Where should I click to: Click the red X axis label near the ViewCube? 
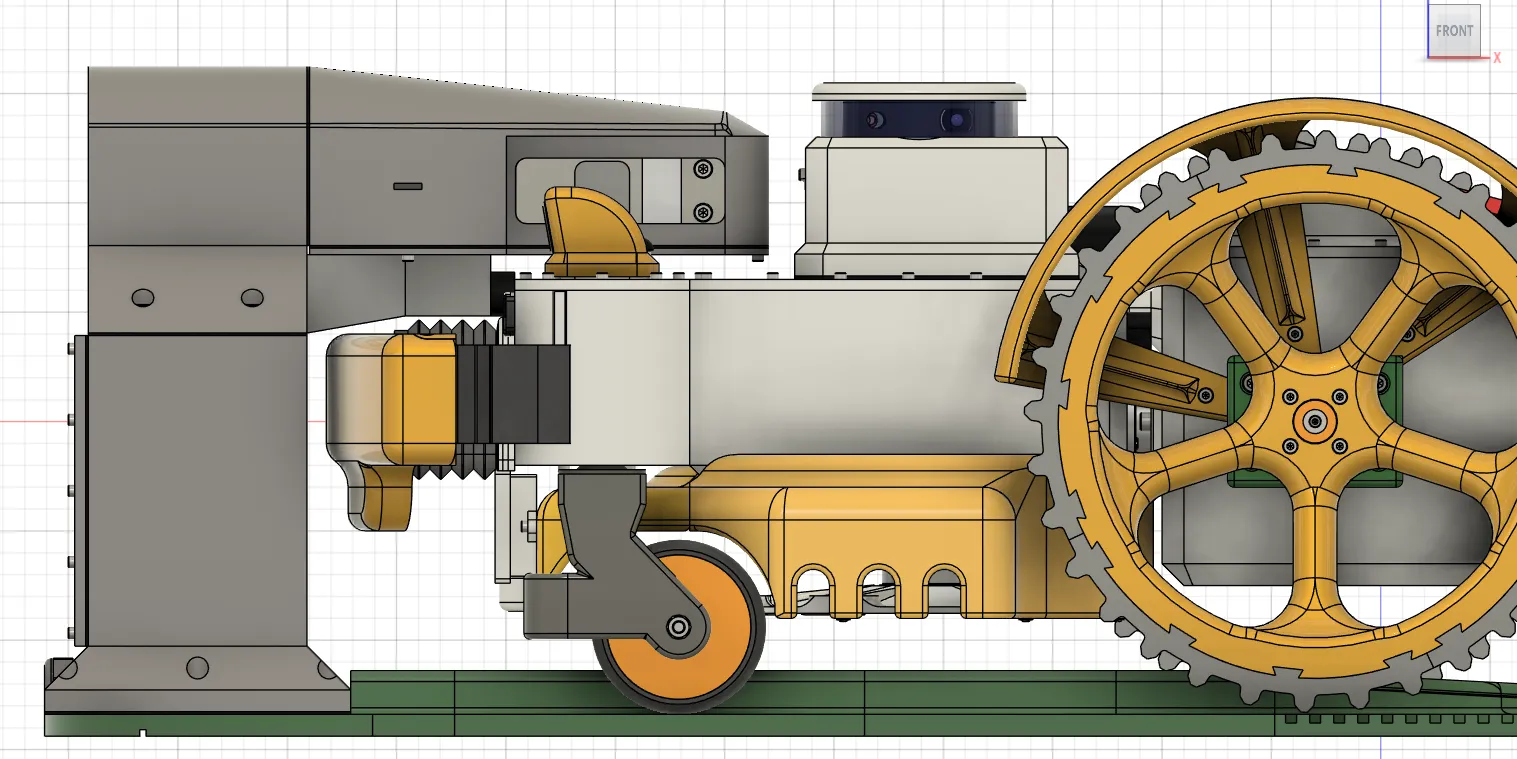(x=1497, y=59)
